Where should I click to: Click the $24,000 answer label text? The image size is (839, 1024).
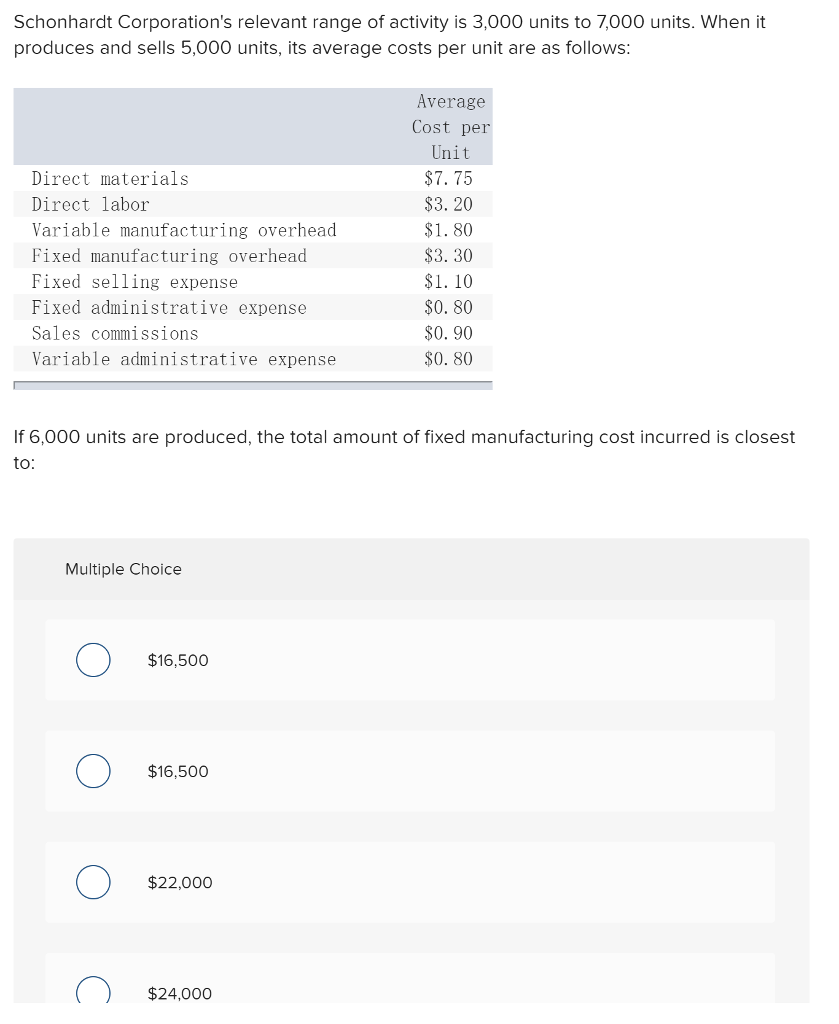(180, 994)
